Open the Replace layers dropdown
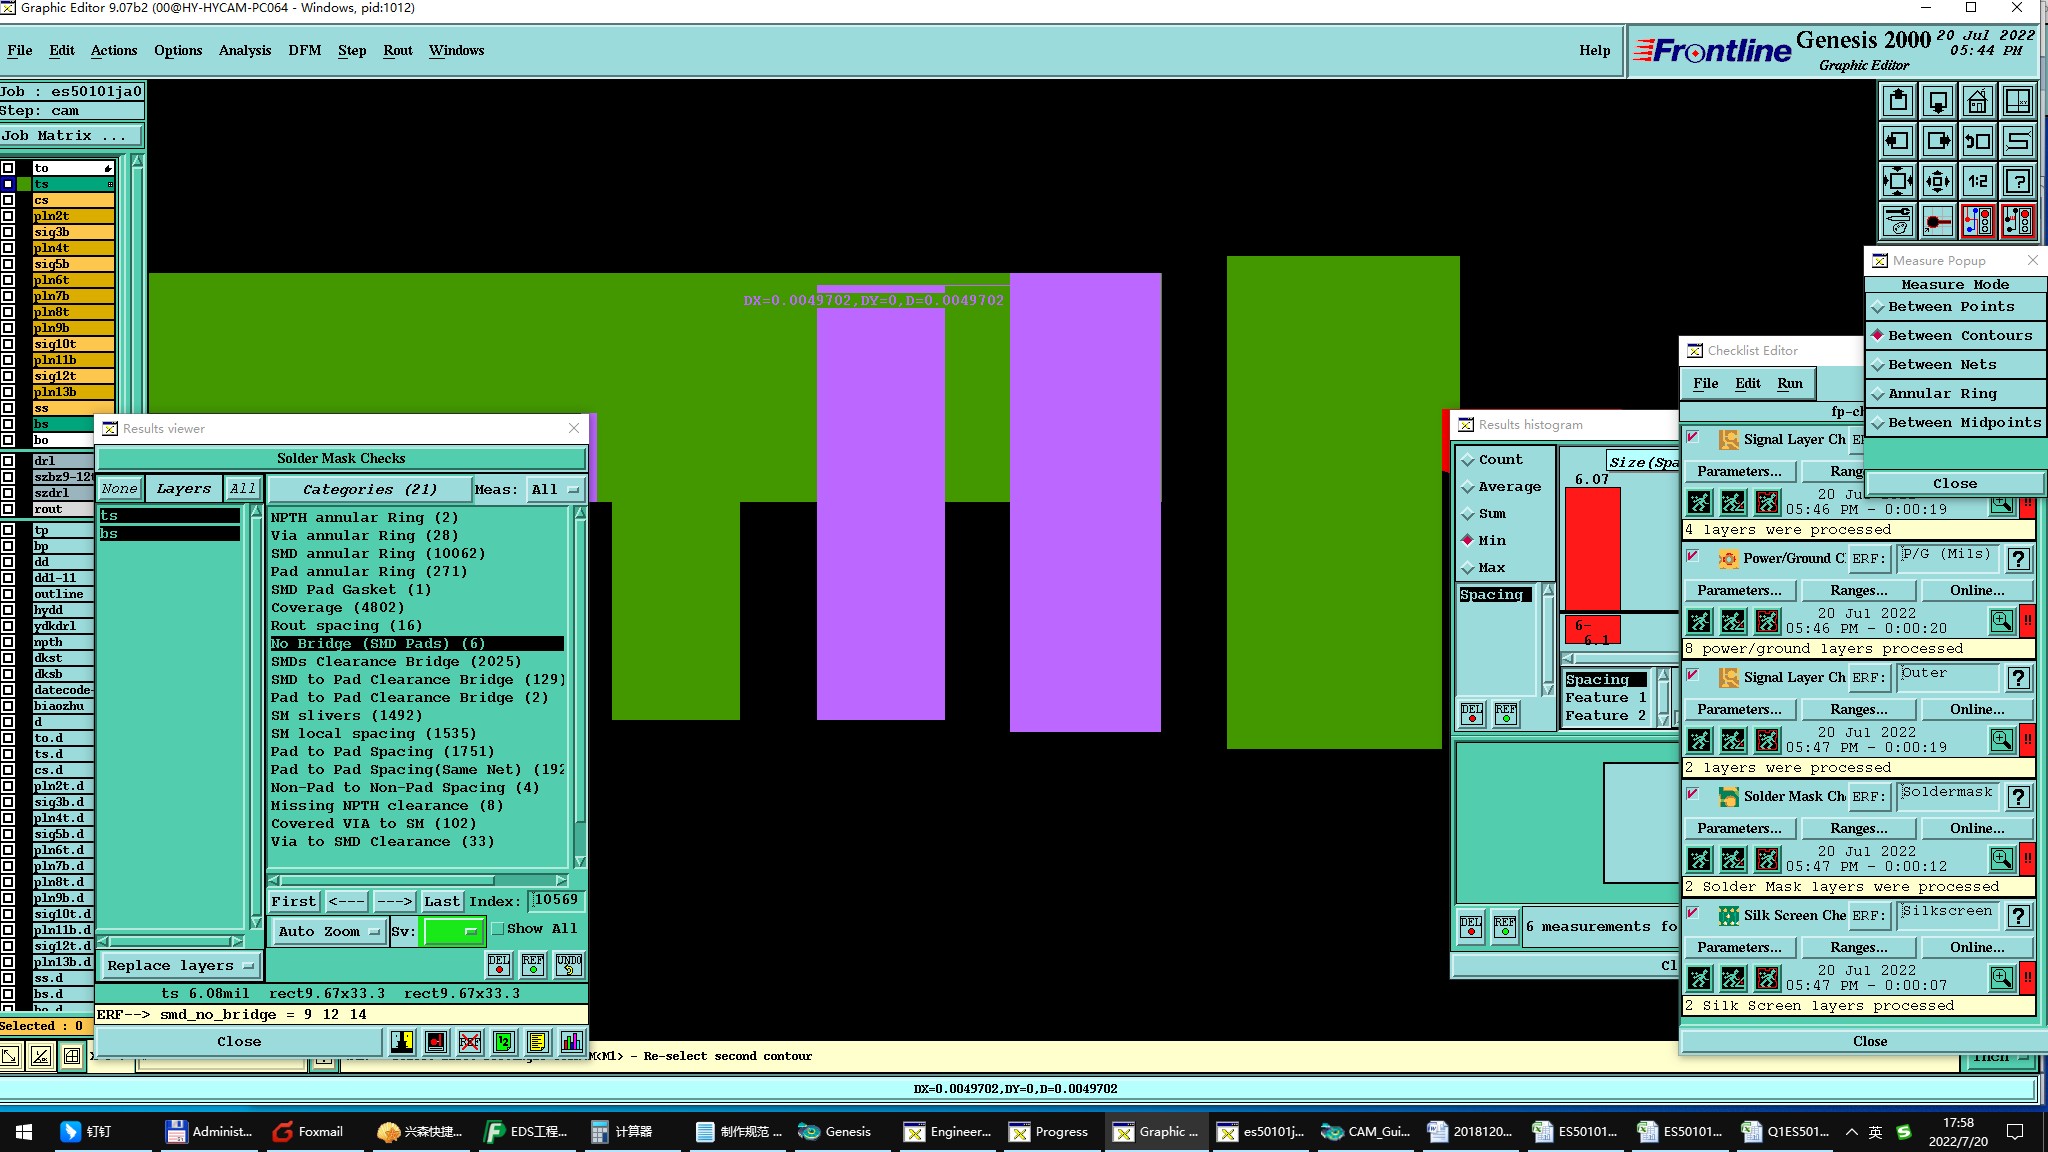This screenshot has width=2048, height=1152. click(180, 966)
